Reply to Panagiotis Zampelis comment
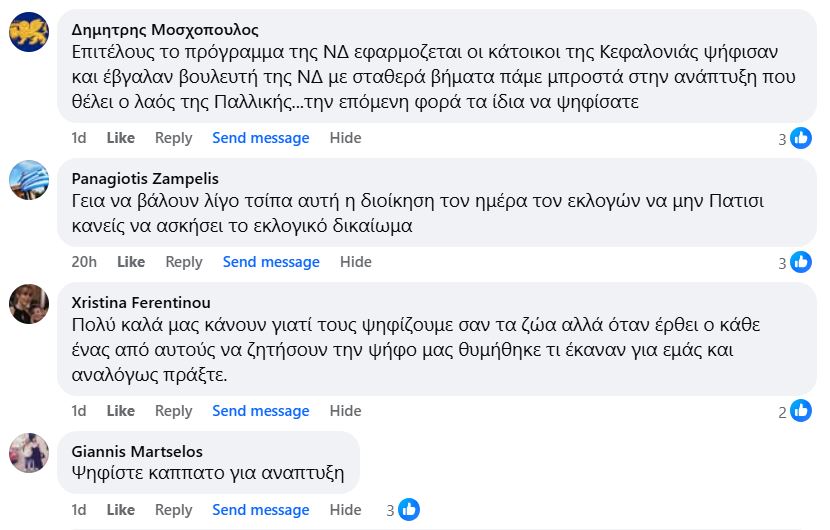The width and height of the screenshot is (830, 530). (x=184, y=262)
